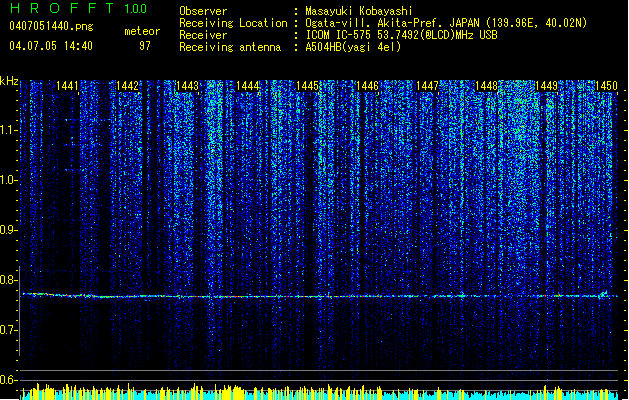Click the kHz axis unit label
The image size is (629, 400).
click(9, 81)
